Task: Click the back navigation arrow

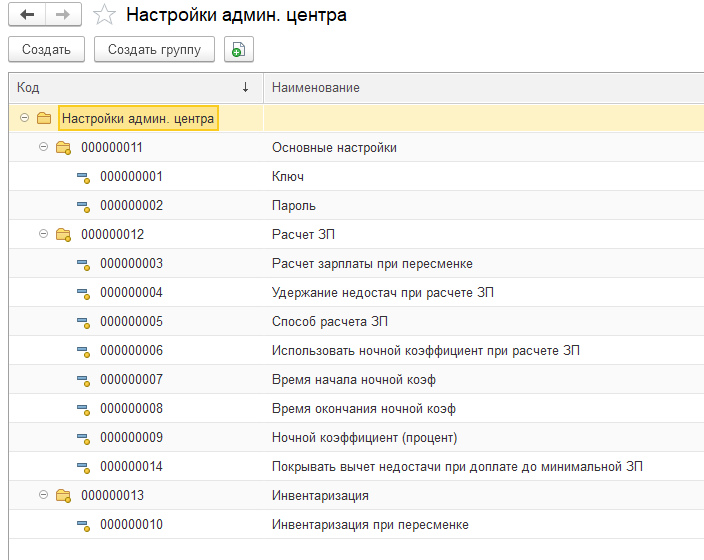Action: pyautogui.click(x=27, y=15)
